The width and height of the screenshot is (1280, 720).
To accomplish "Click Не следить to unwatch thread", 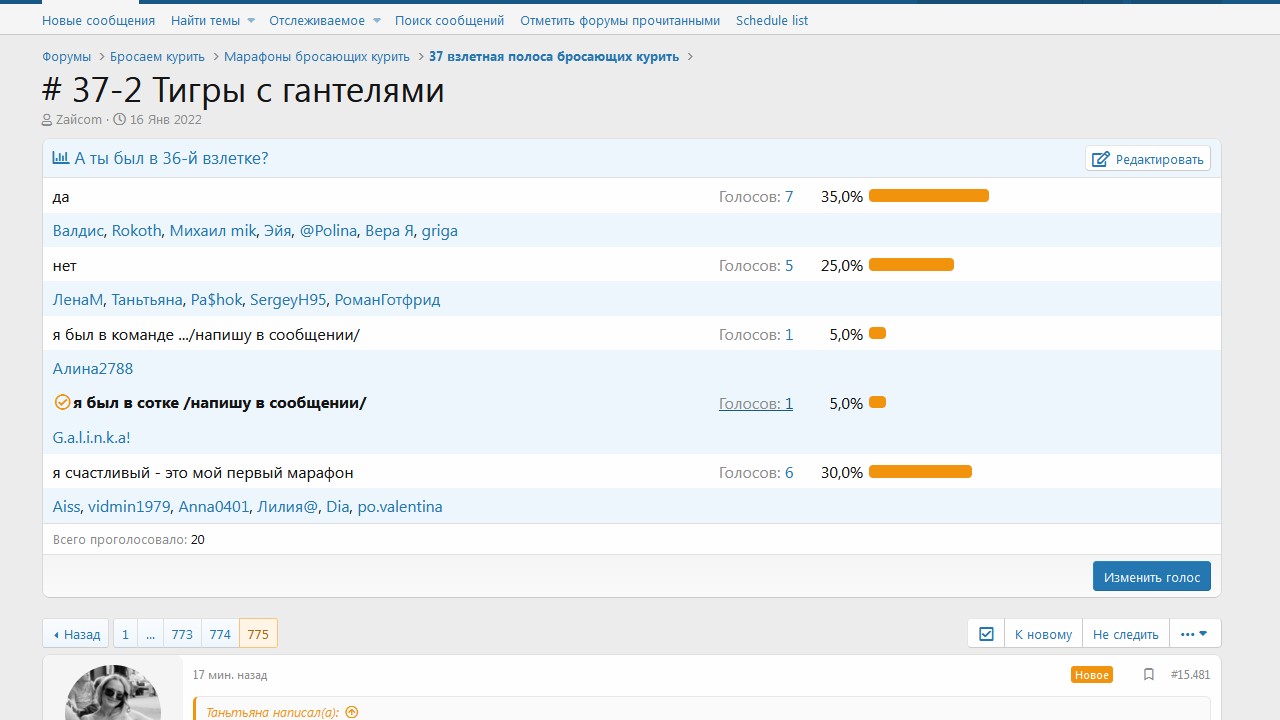I will click(x=1126, y=634).
